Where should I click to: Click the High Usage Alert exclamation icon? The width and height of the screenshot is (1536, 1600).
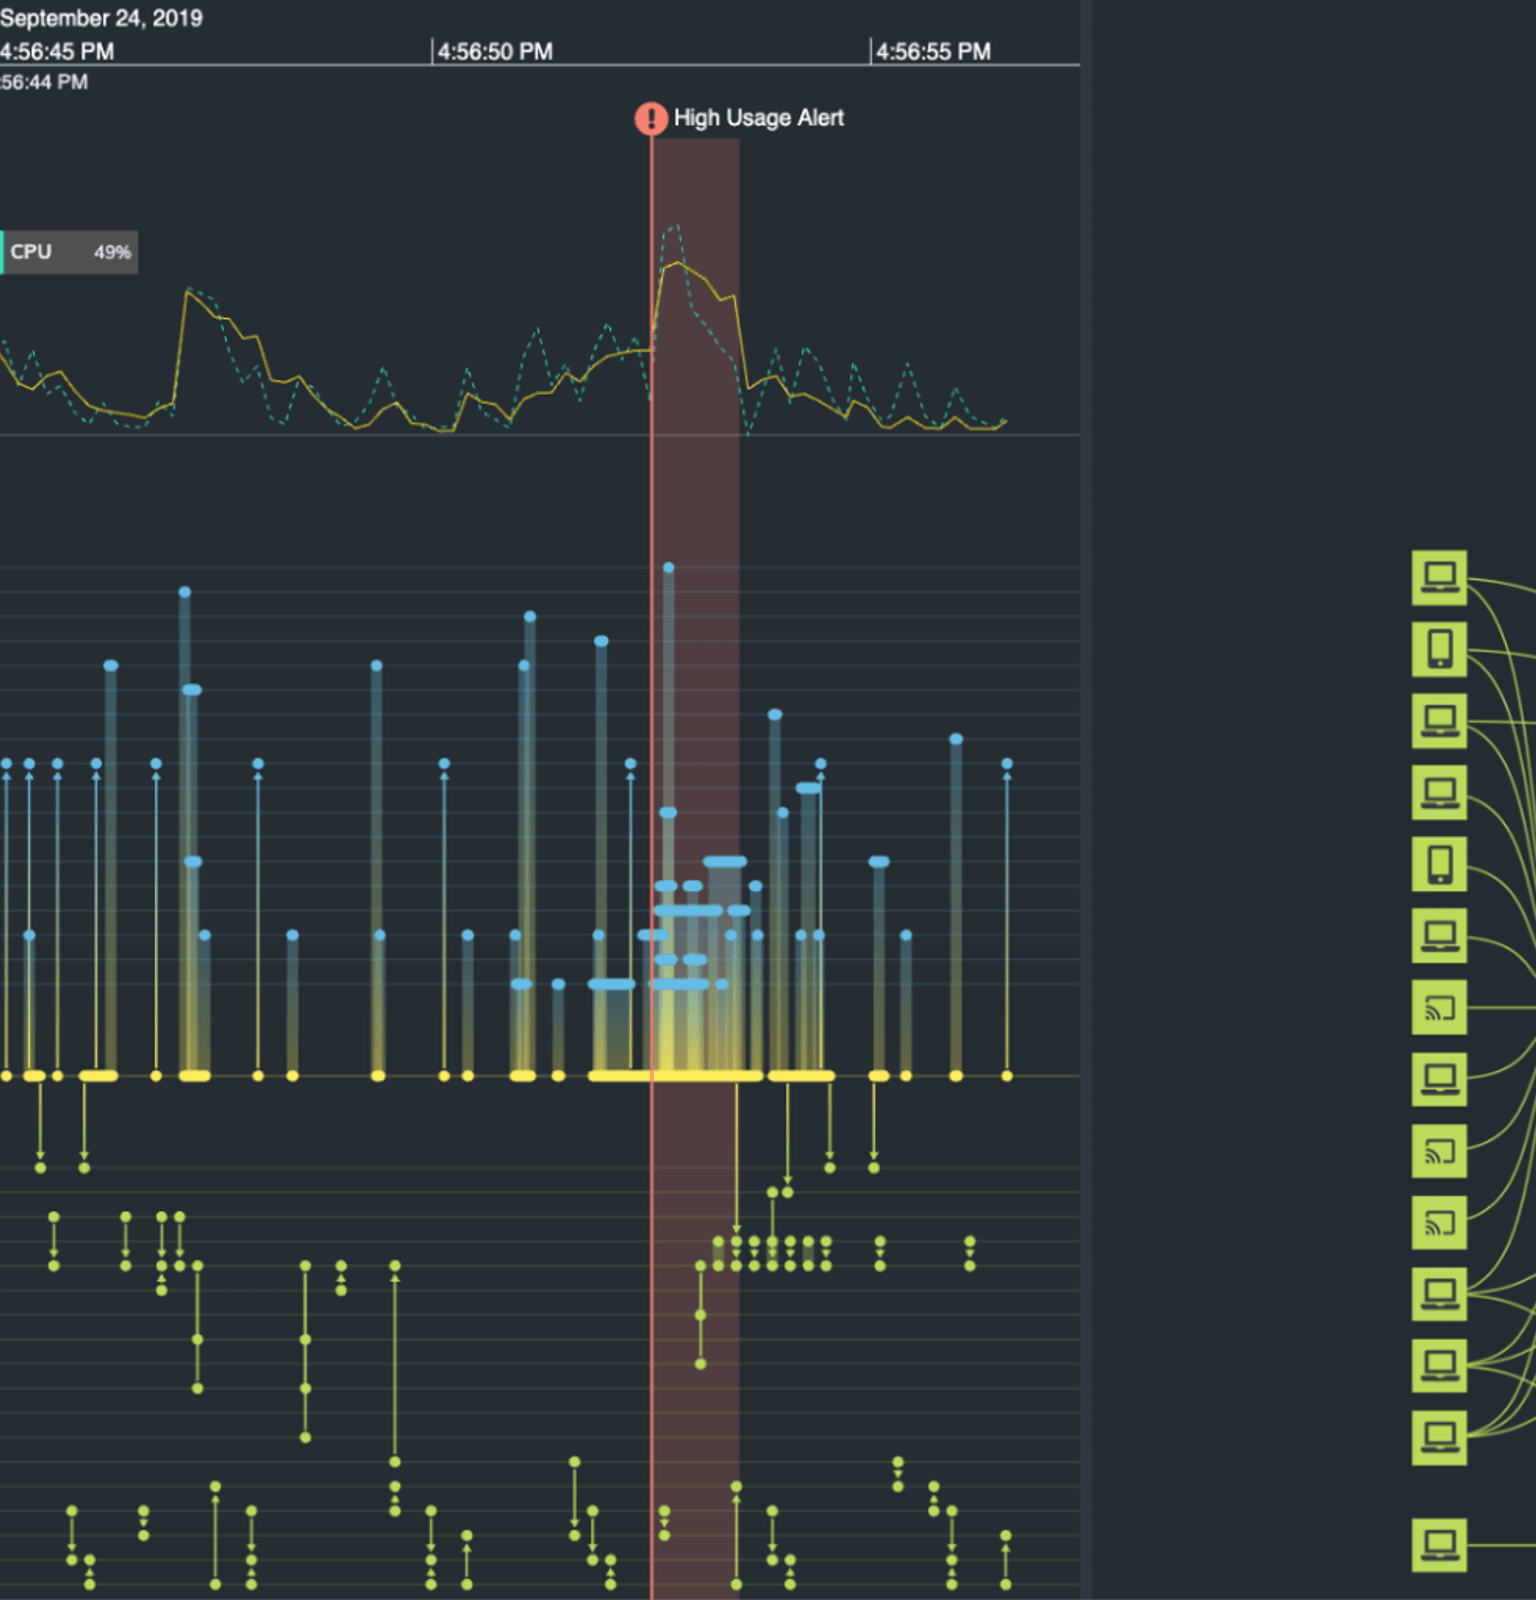click(651, 118)
